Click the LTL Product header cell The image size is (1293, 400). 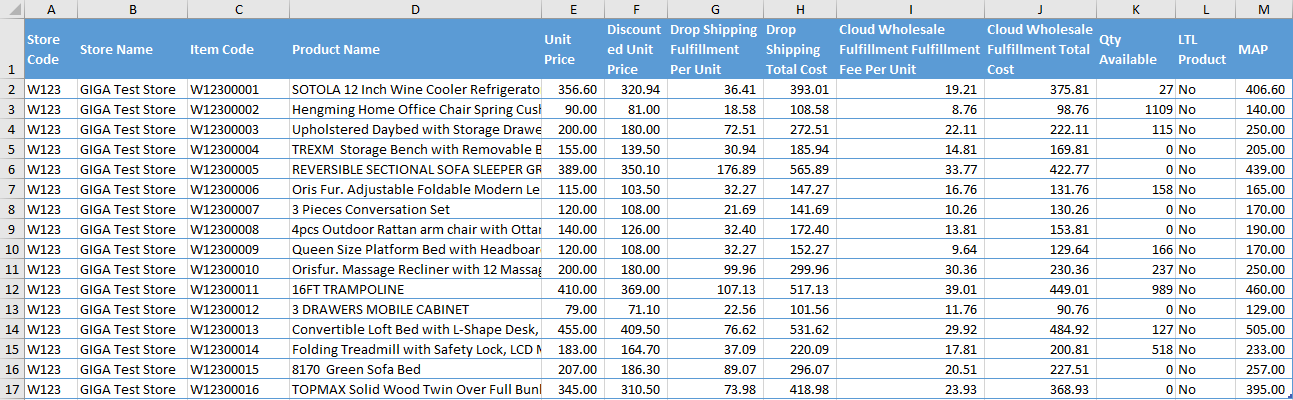(x=1205, y=49)
